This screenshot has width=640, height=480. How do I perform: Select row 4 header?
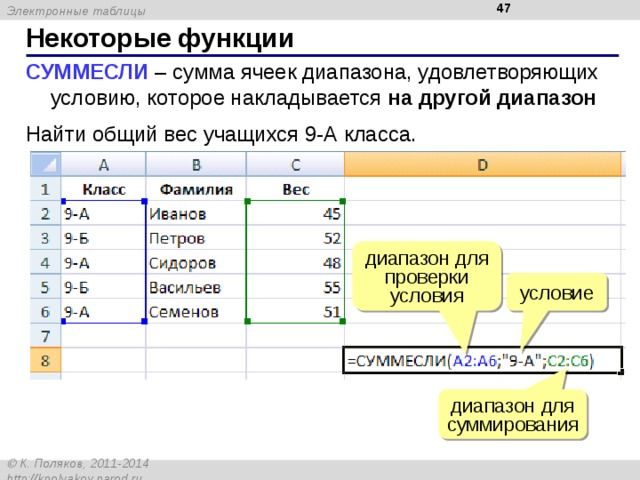point(46,262)
